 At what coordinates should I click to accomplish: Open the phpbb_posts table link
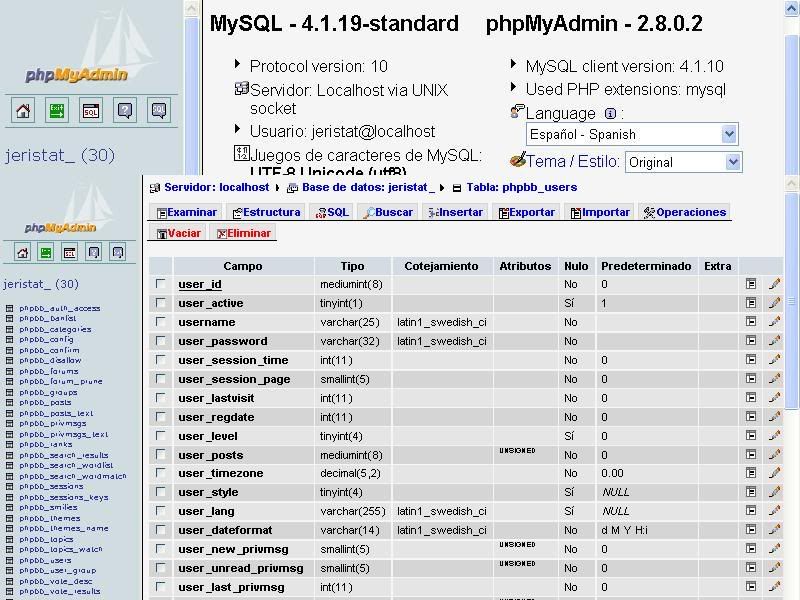click(x=45, y=403)
